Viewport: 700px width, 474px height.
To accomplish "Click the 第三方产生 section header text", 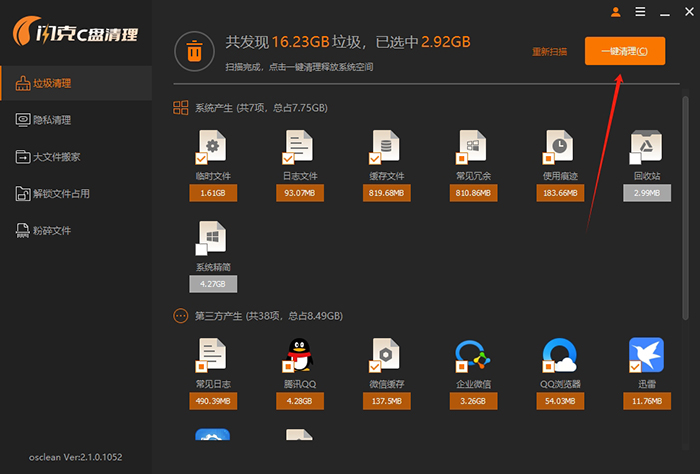I will (x=269, y=316).
